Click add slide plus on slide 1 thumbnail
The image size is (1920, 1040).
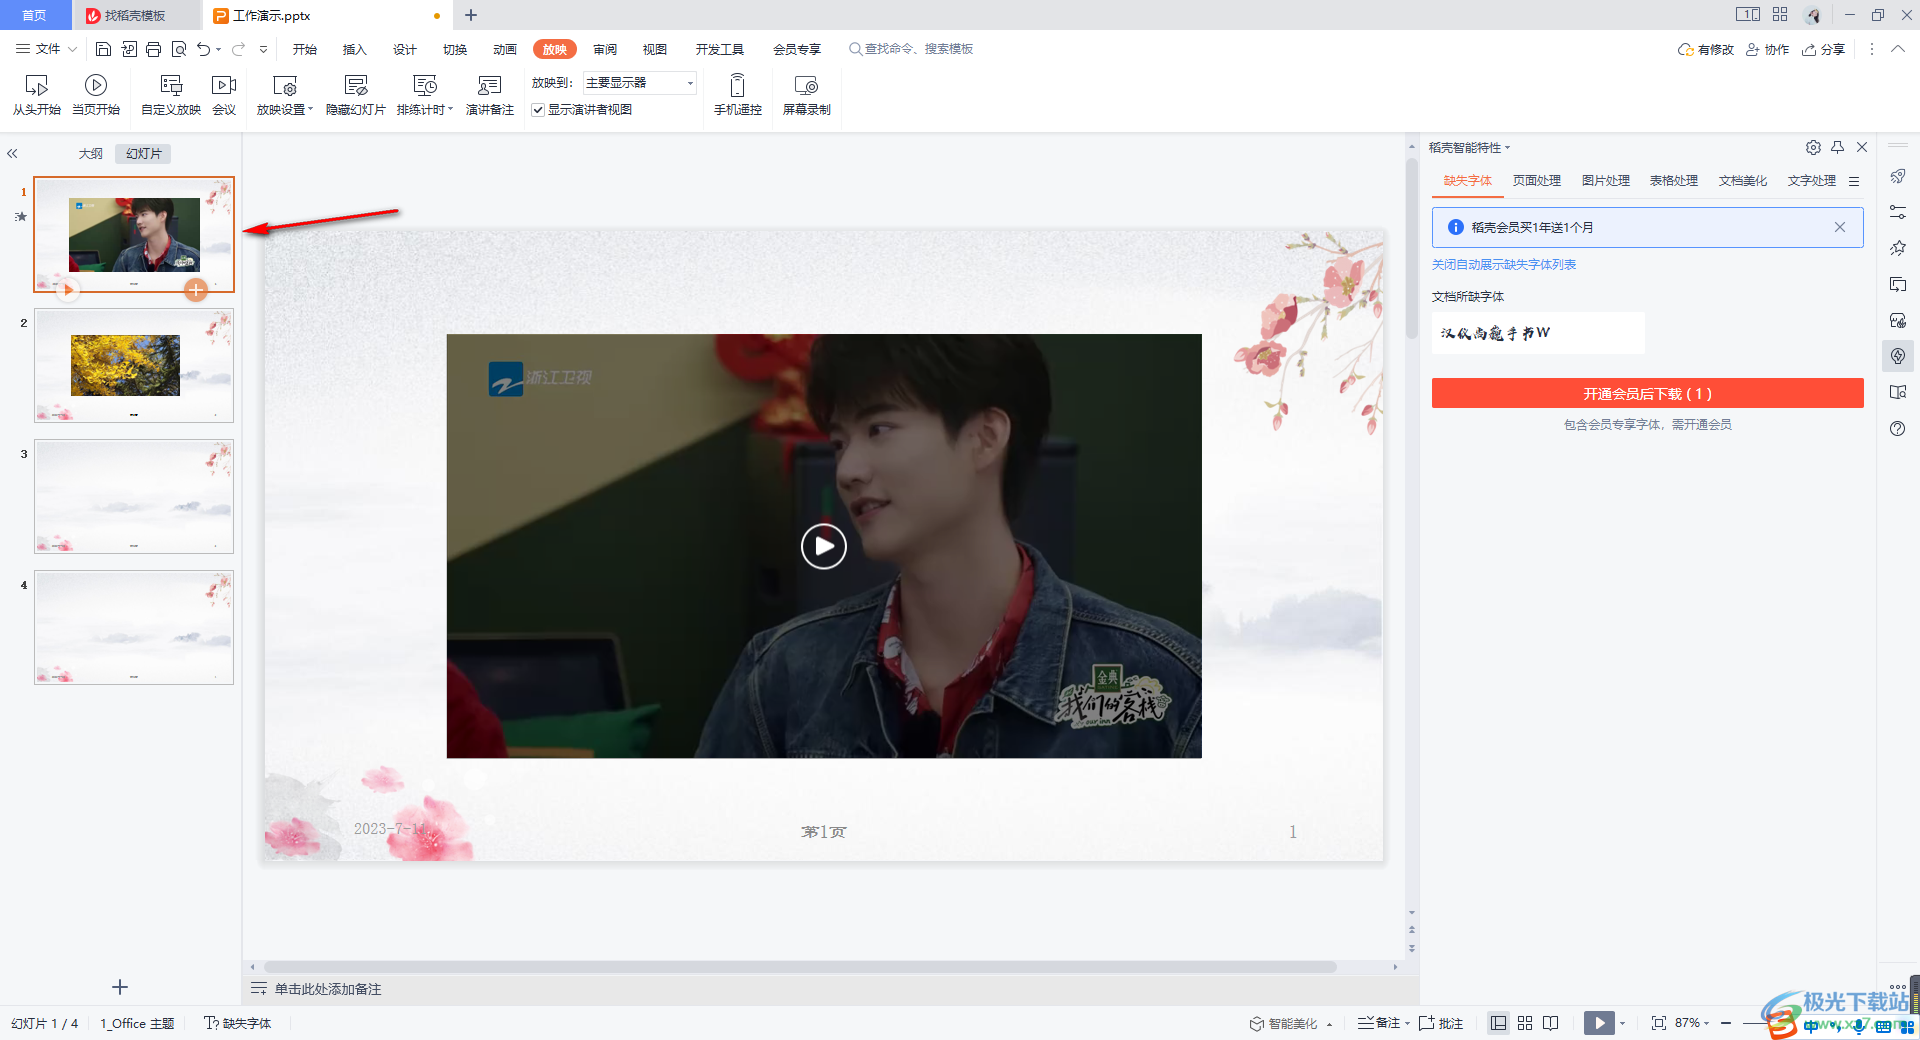click(196, 290)
